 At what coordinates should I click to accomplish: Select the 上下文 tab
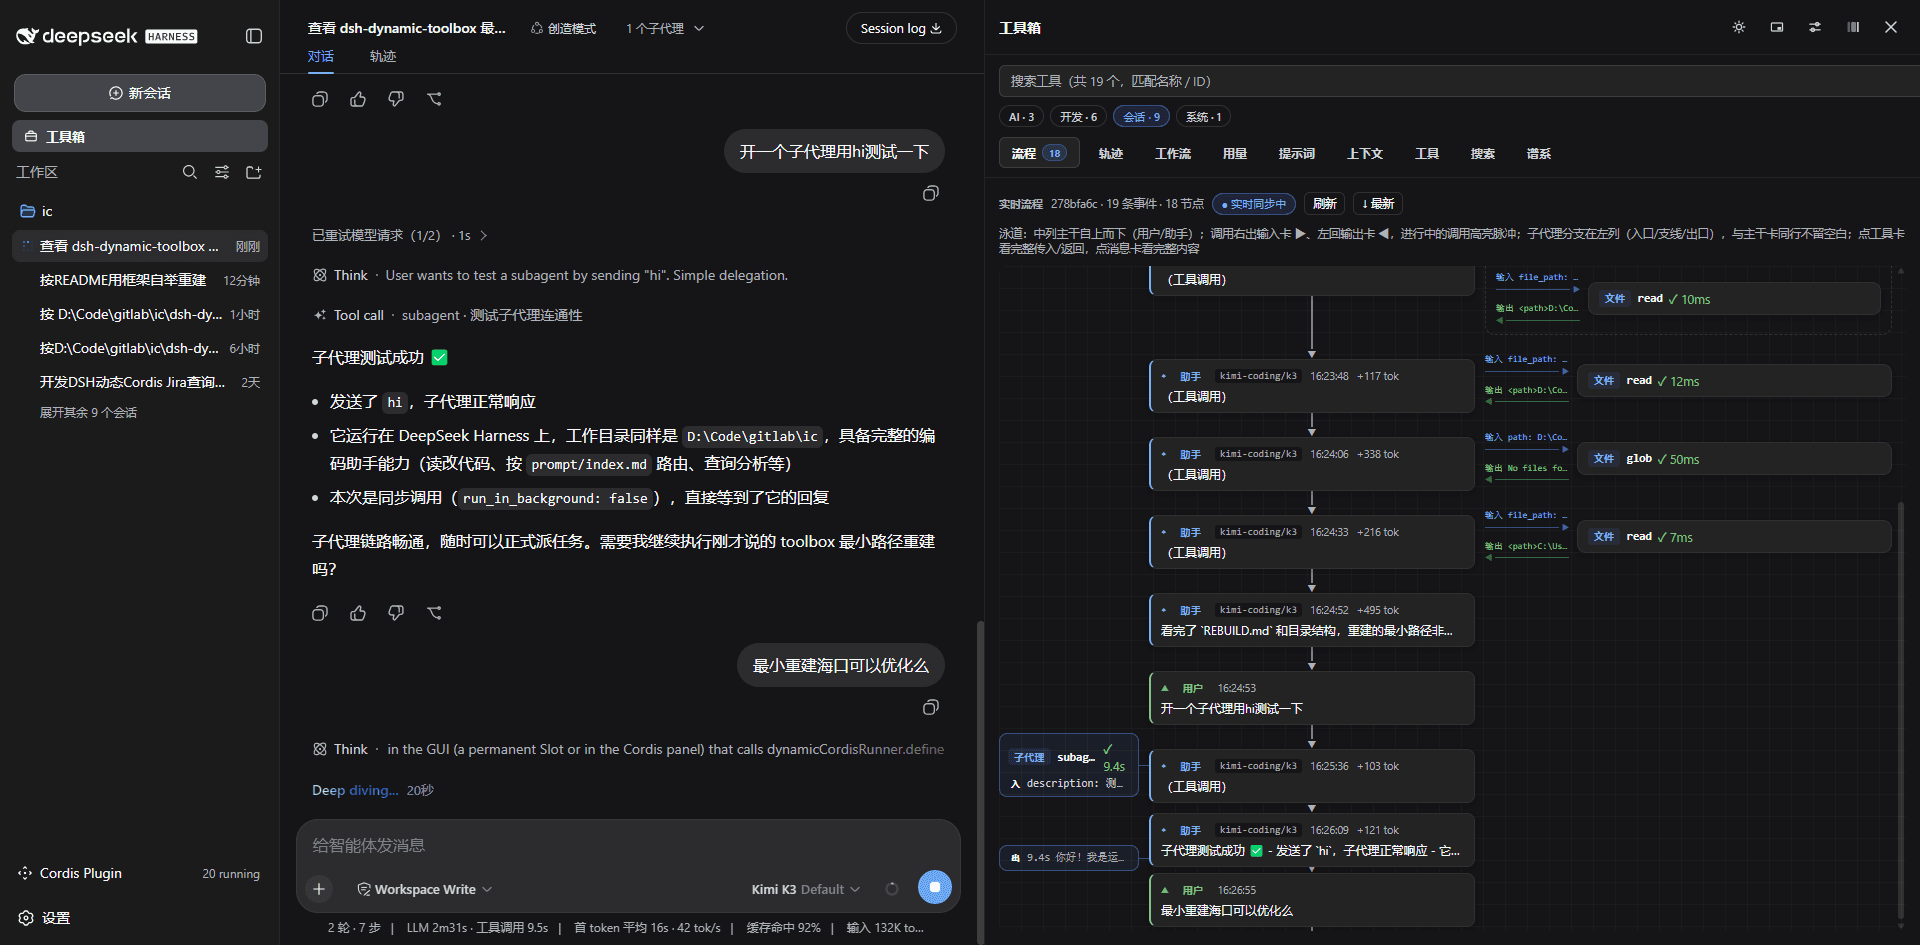[x=1365, y=153]
